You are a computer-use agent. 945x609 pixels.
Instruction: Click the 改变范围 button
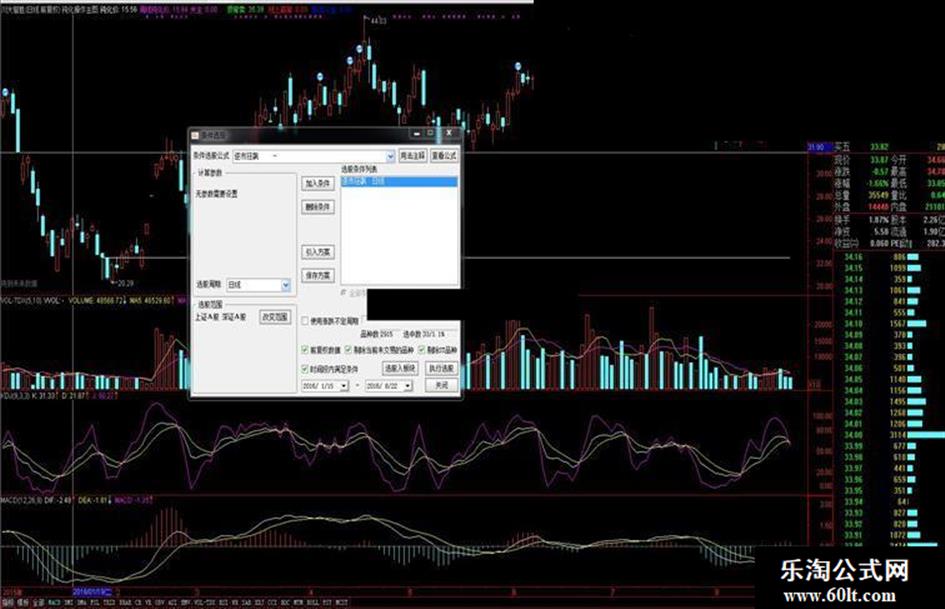275,317
